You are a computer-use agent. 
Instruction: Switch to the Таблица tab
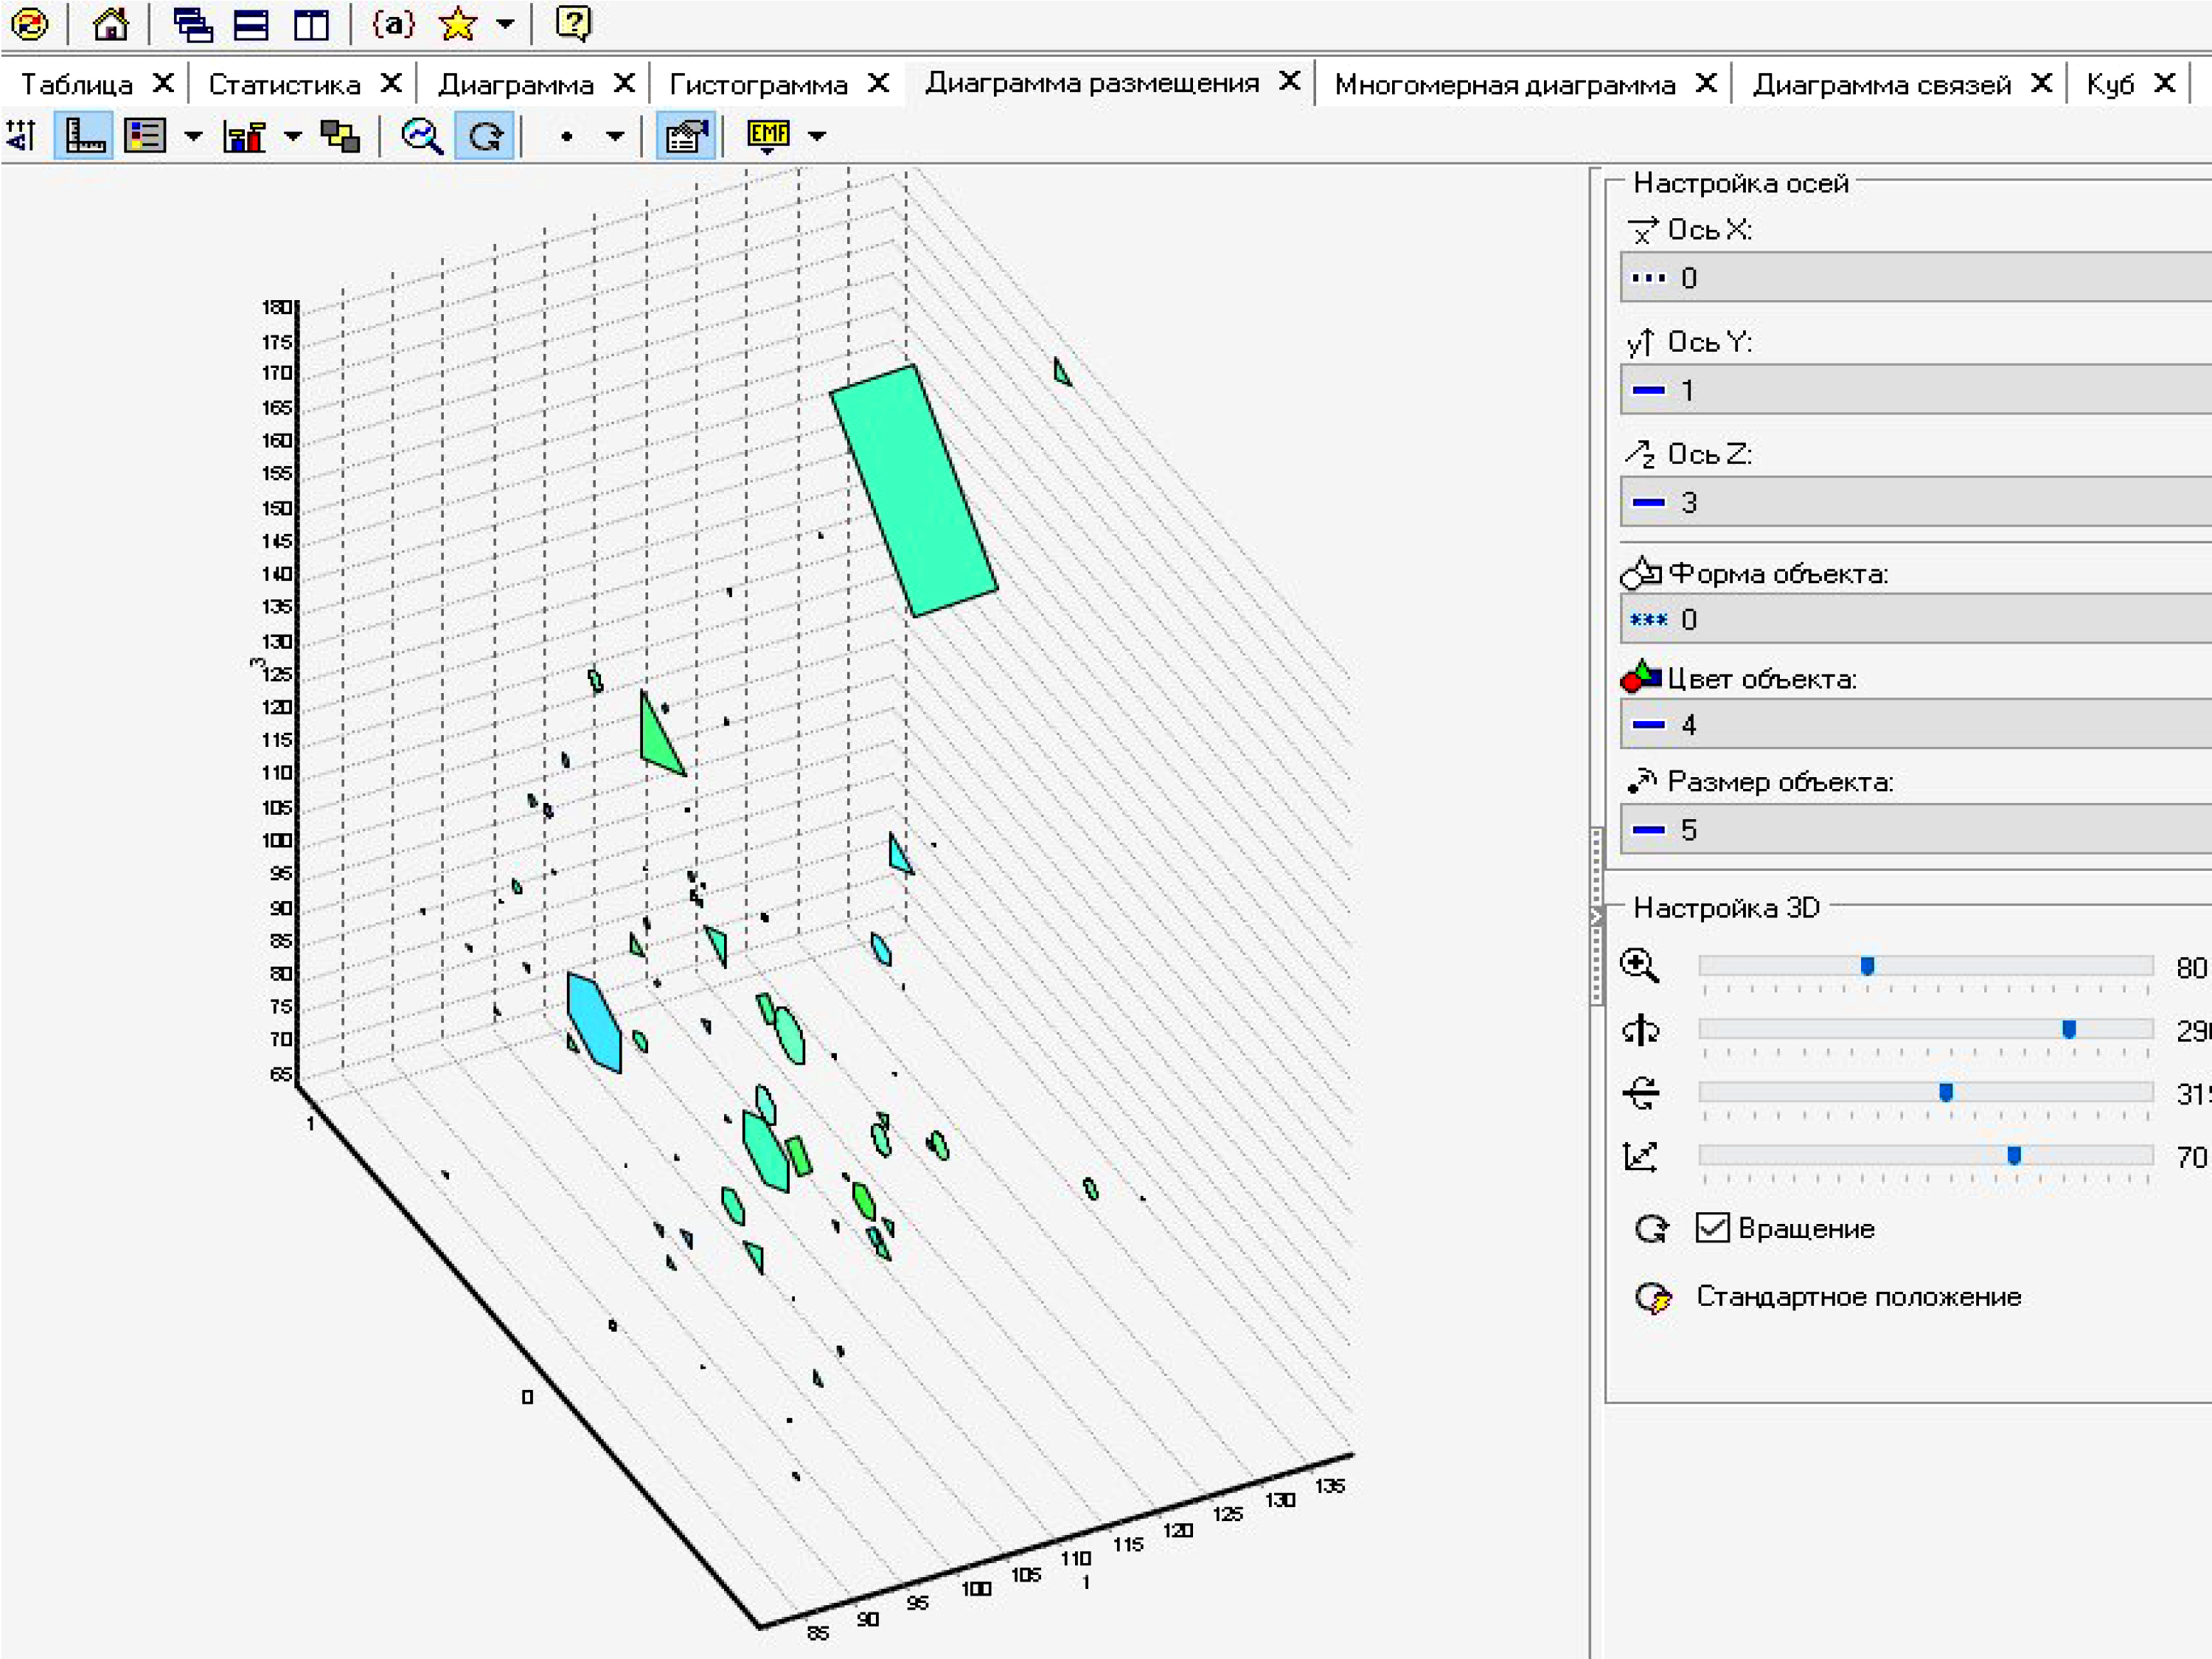pyautogui.click(x=77, y=84)
